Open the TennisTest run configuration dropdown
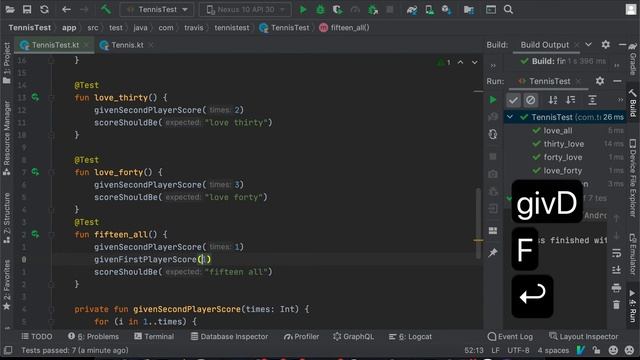The height and width of the screenshot is (360, 640). click(x=157, y=9)
